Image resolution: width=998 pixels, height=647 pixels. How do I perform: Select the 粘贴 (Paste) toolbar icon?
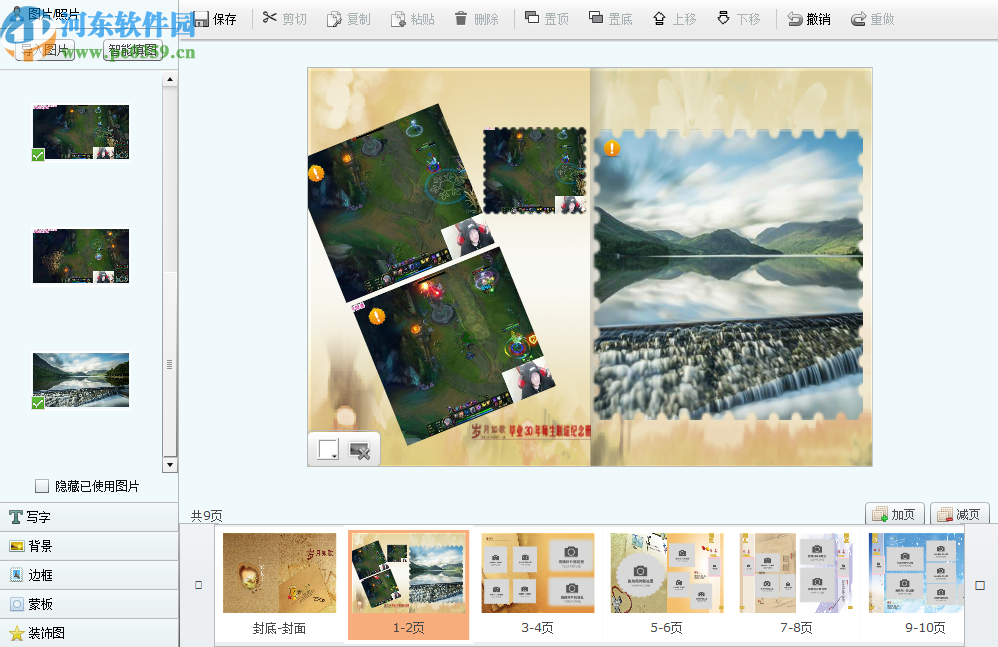[412, 17]
